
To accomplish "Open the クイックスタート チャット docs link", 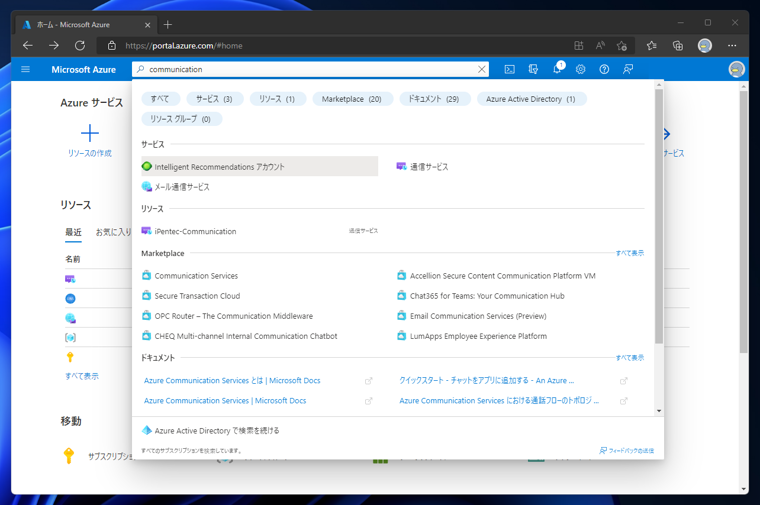I will (x=487, y=380).
